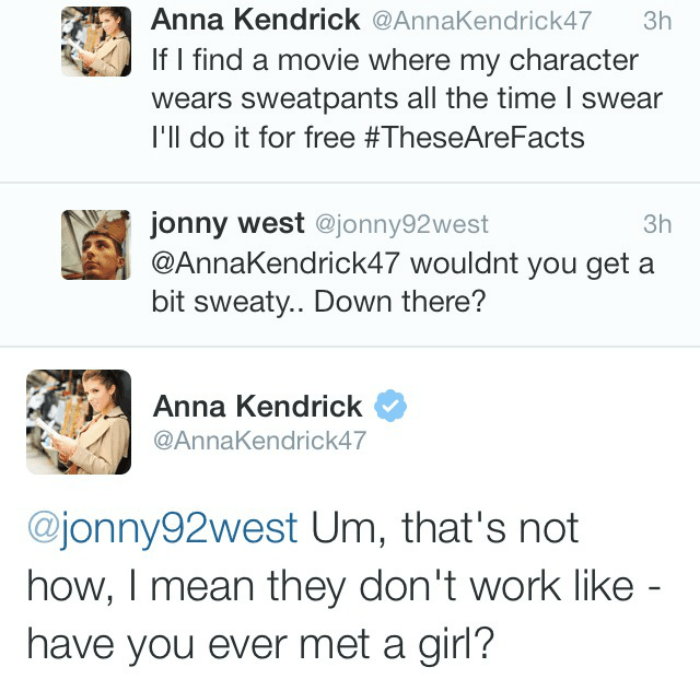Click the 3h timestamp on jonny west's reply
The height and width of the screenshot is (679, 700).
657,225
